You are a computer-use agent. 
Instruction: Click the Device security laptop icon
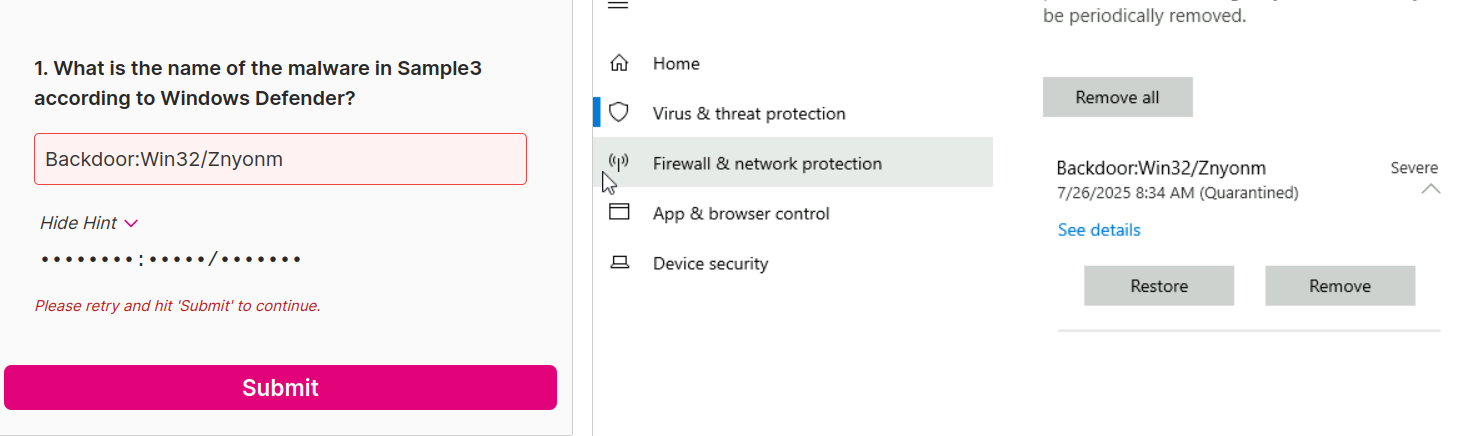[619, 263]
